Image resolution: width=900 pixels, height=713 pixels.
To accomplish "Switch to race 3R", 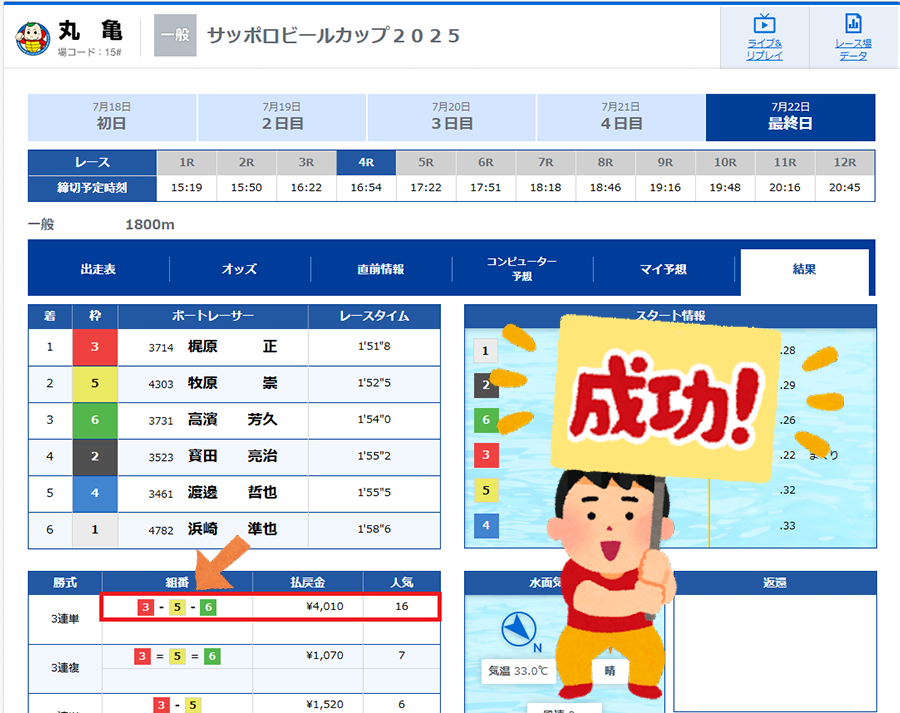I will (306, 162).
